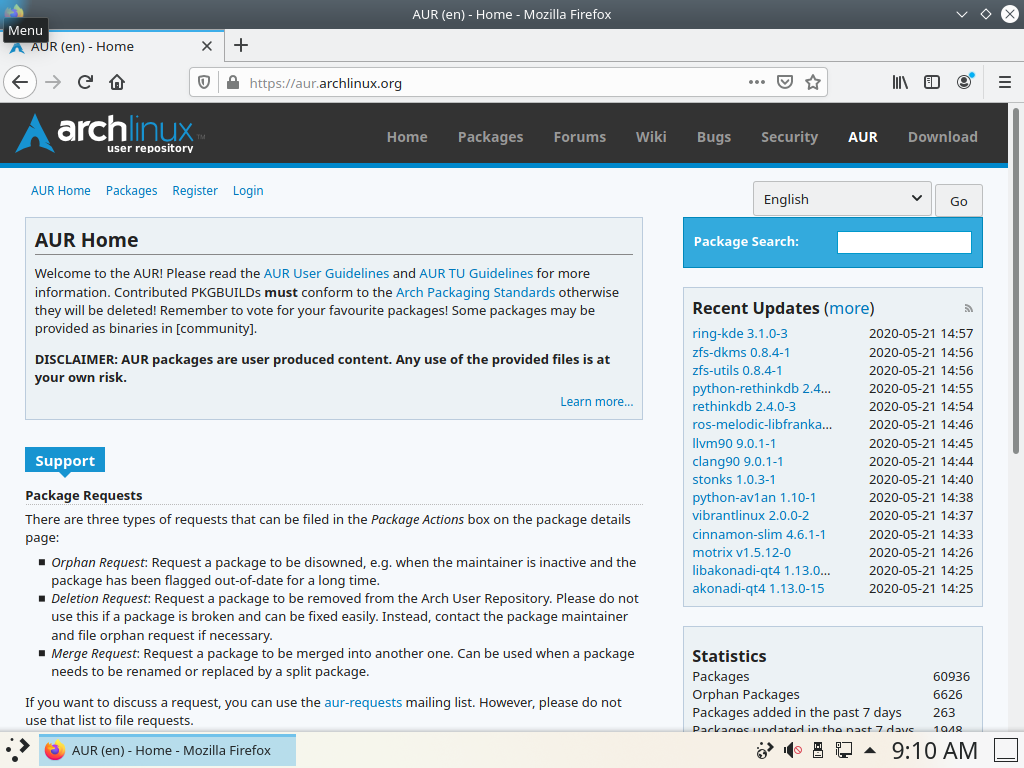The image size is (1024, 768).
Task: Open the llvm90 9.0.1-1 package
Action: point(734,443)
